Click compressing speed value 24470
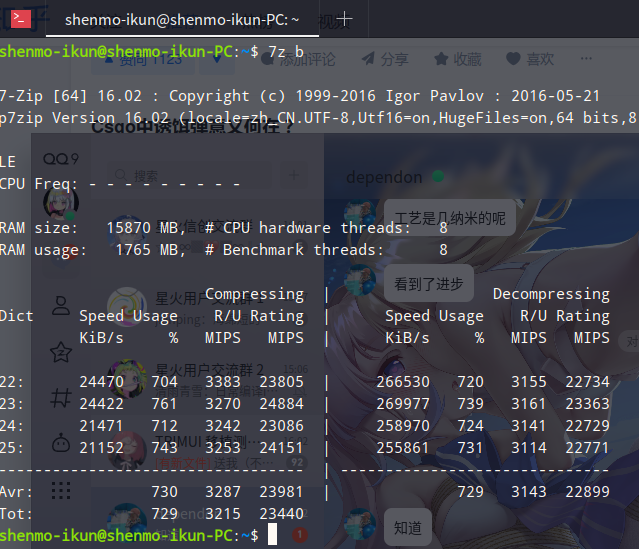The width and height of the screenshot is (639, 549). (x=101, y=382)
